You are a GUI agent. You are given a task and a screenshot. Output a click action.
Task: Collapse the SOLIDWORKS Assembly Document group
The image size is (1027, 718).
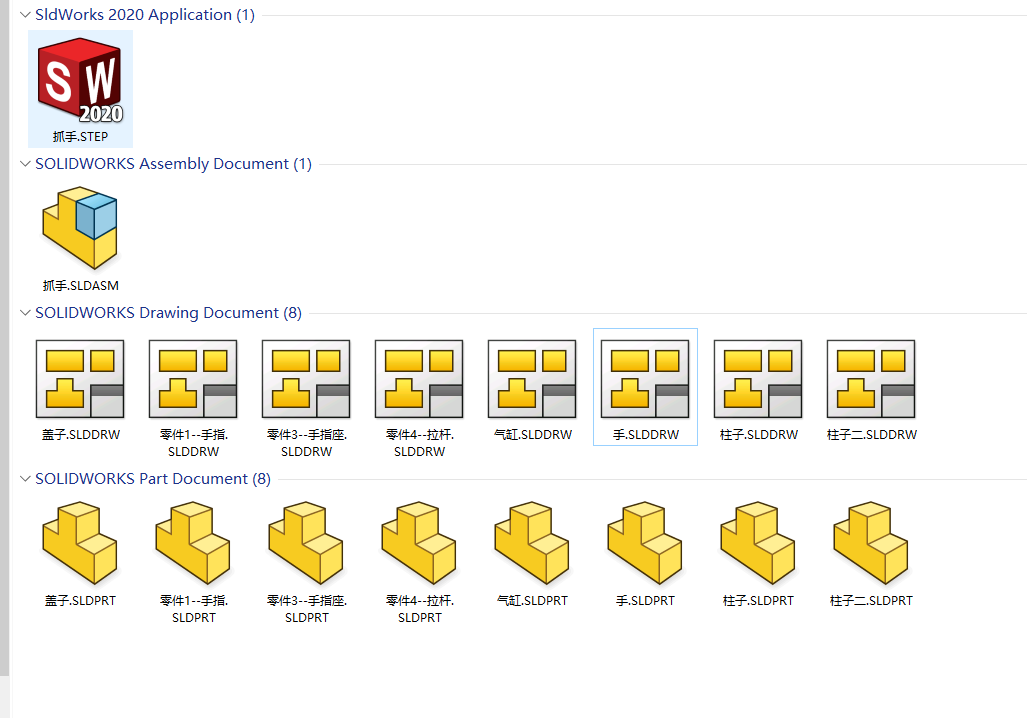coord(25,164)
